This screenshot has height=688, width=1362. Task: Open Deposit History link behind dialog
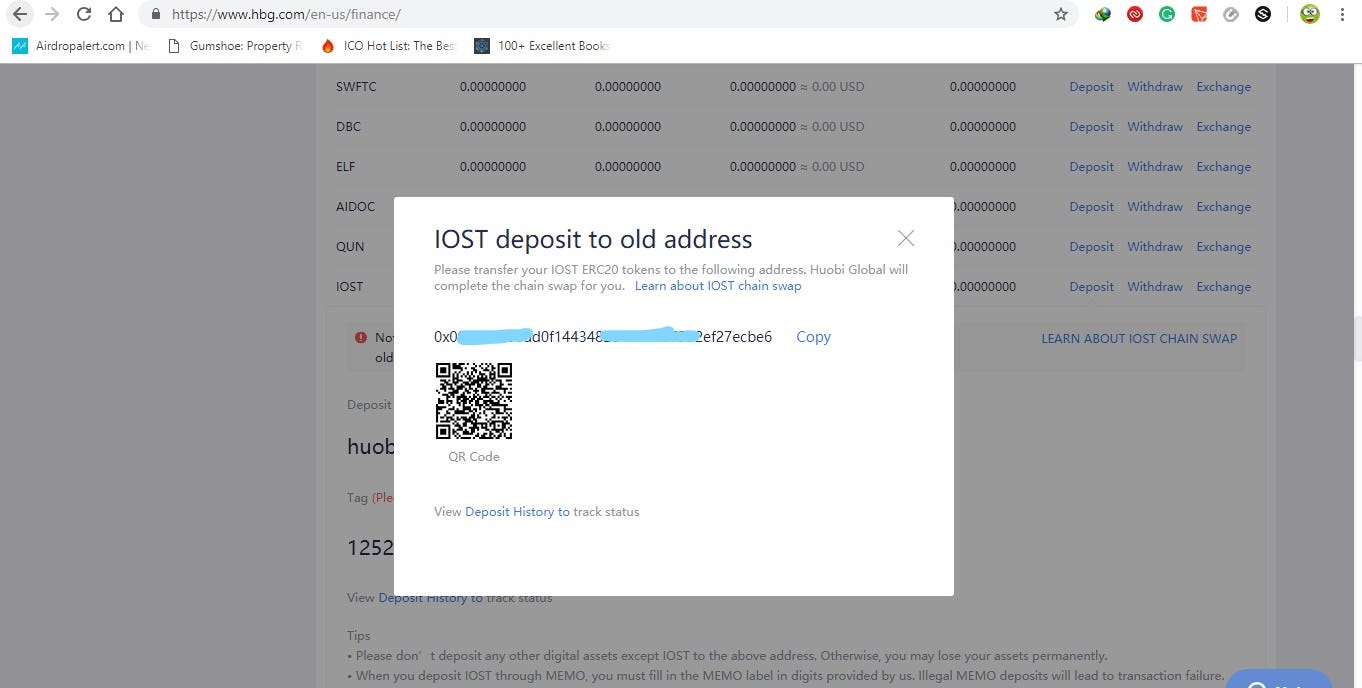[431, 598]
